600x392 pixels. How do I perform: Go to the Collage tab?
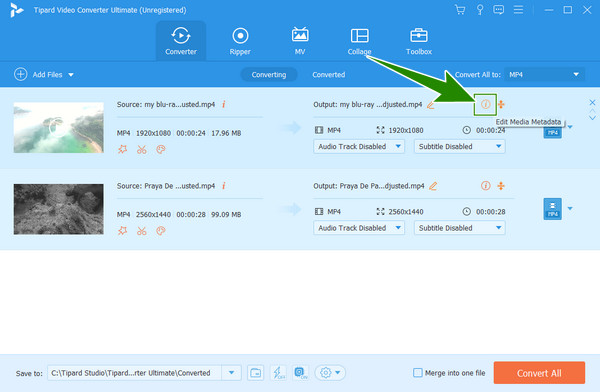[359, 41]
